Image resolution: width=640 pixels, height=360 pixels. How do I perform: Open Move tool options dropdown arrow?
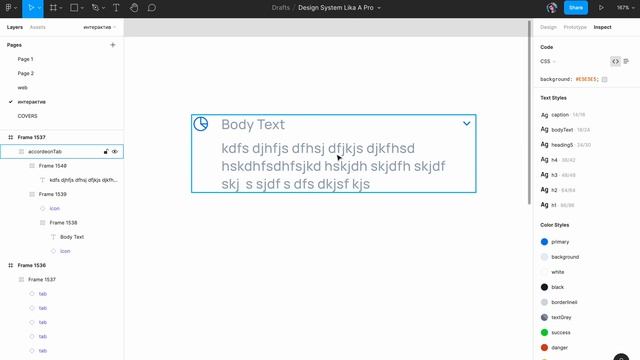coord(40,8)
